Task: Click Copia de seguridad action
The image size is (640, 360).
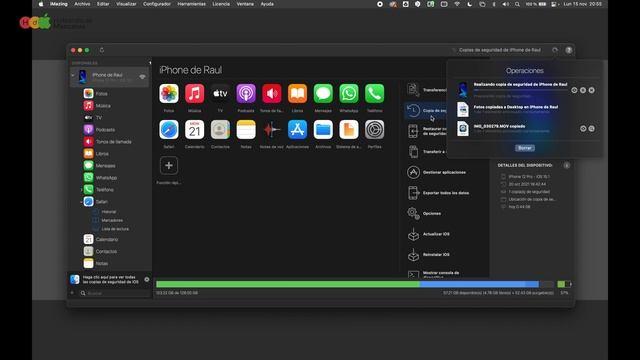Action: [426, 111]
